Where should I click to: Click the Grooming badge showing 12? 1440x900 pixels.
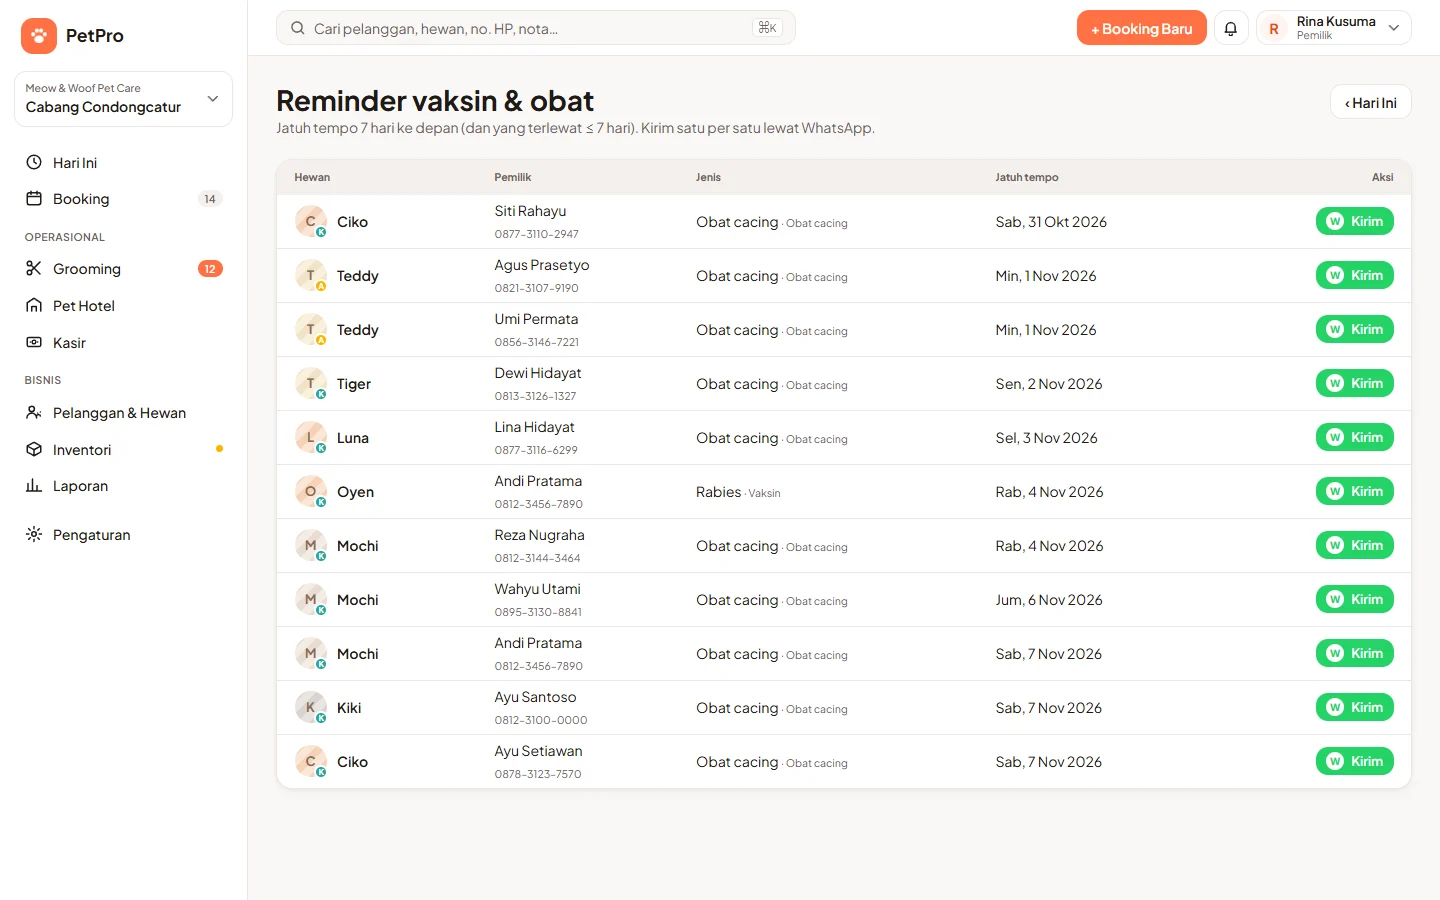point(210,269)
